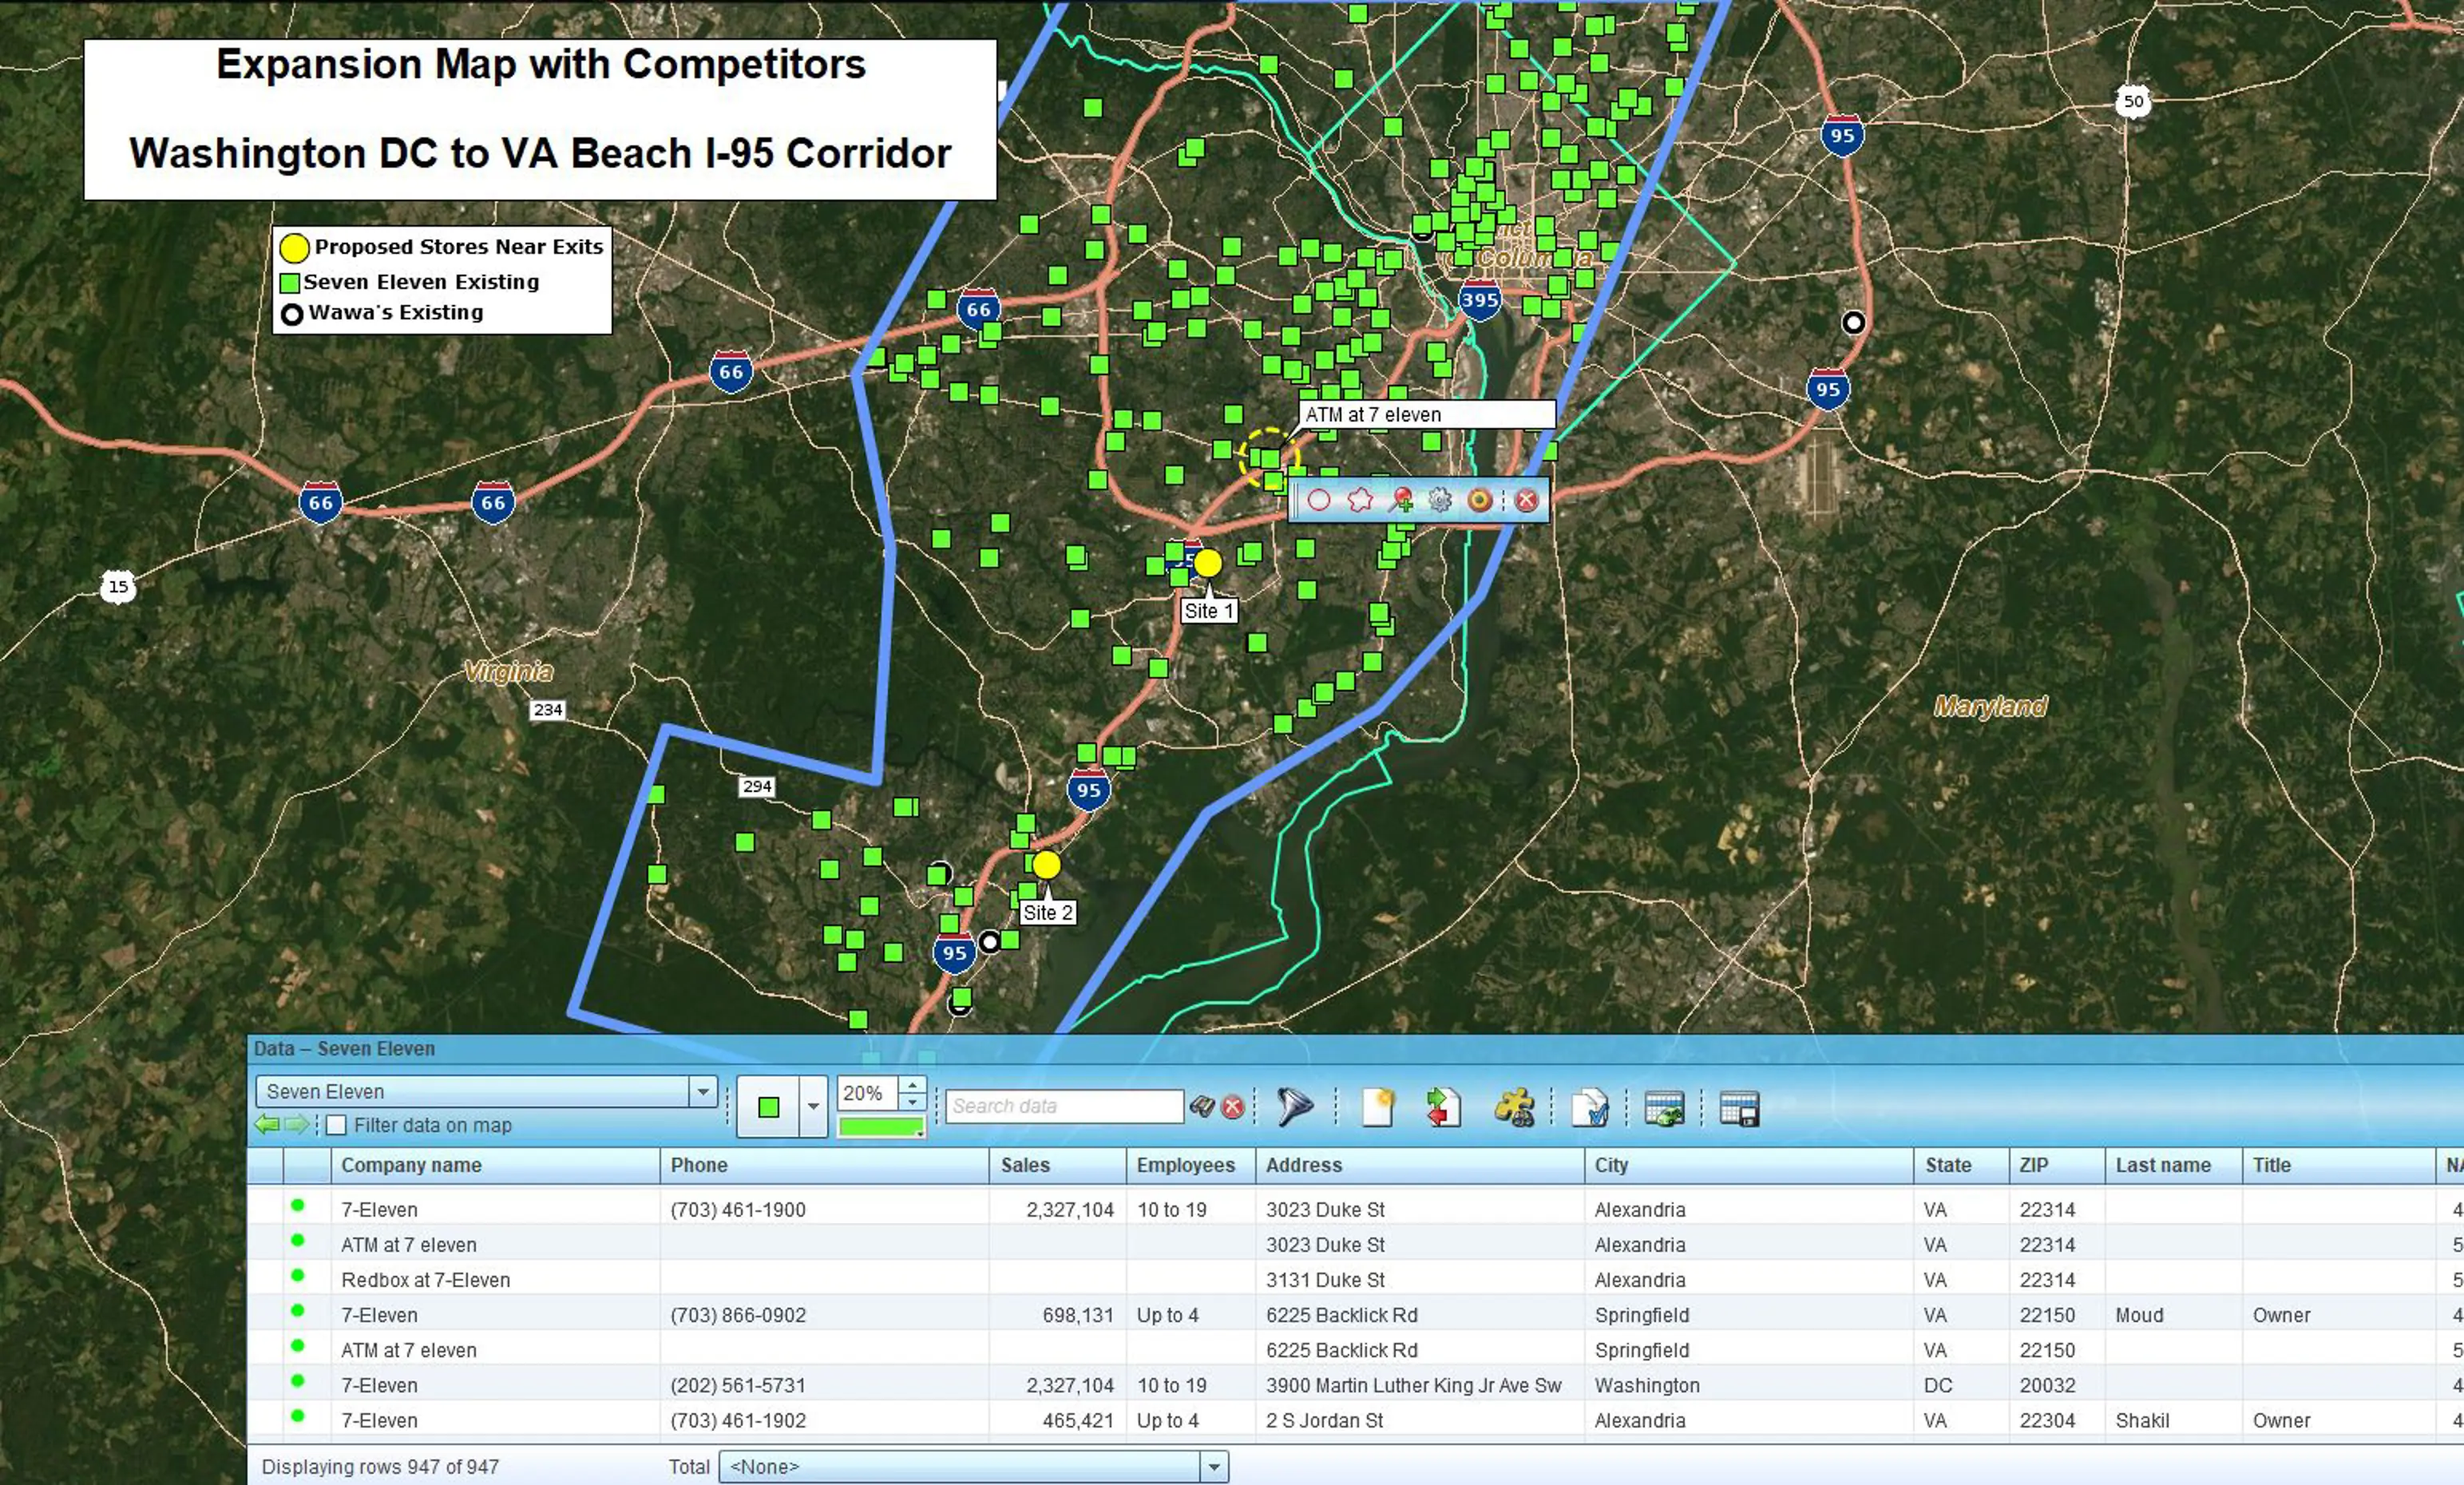The image size is (2464, 1485).
Task: Click the import/export arrows document icon
Action: coord(1443,1108)
